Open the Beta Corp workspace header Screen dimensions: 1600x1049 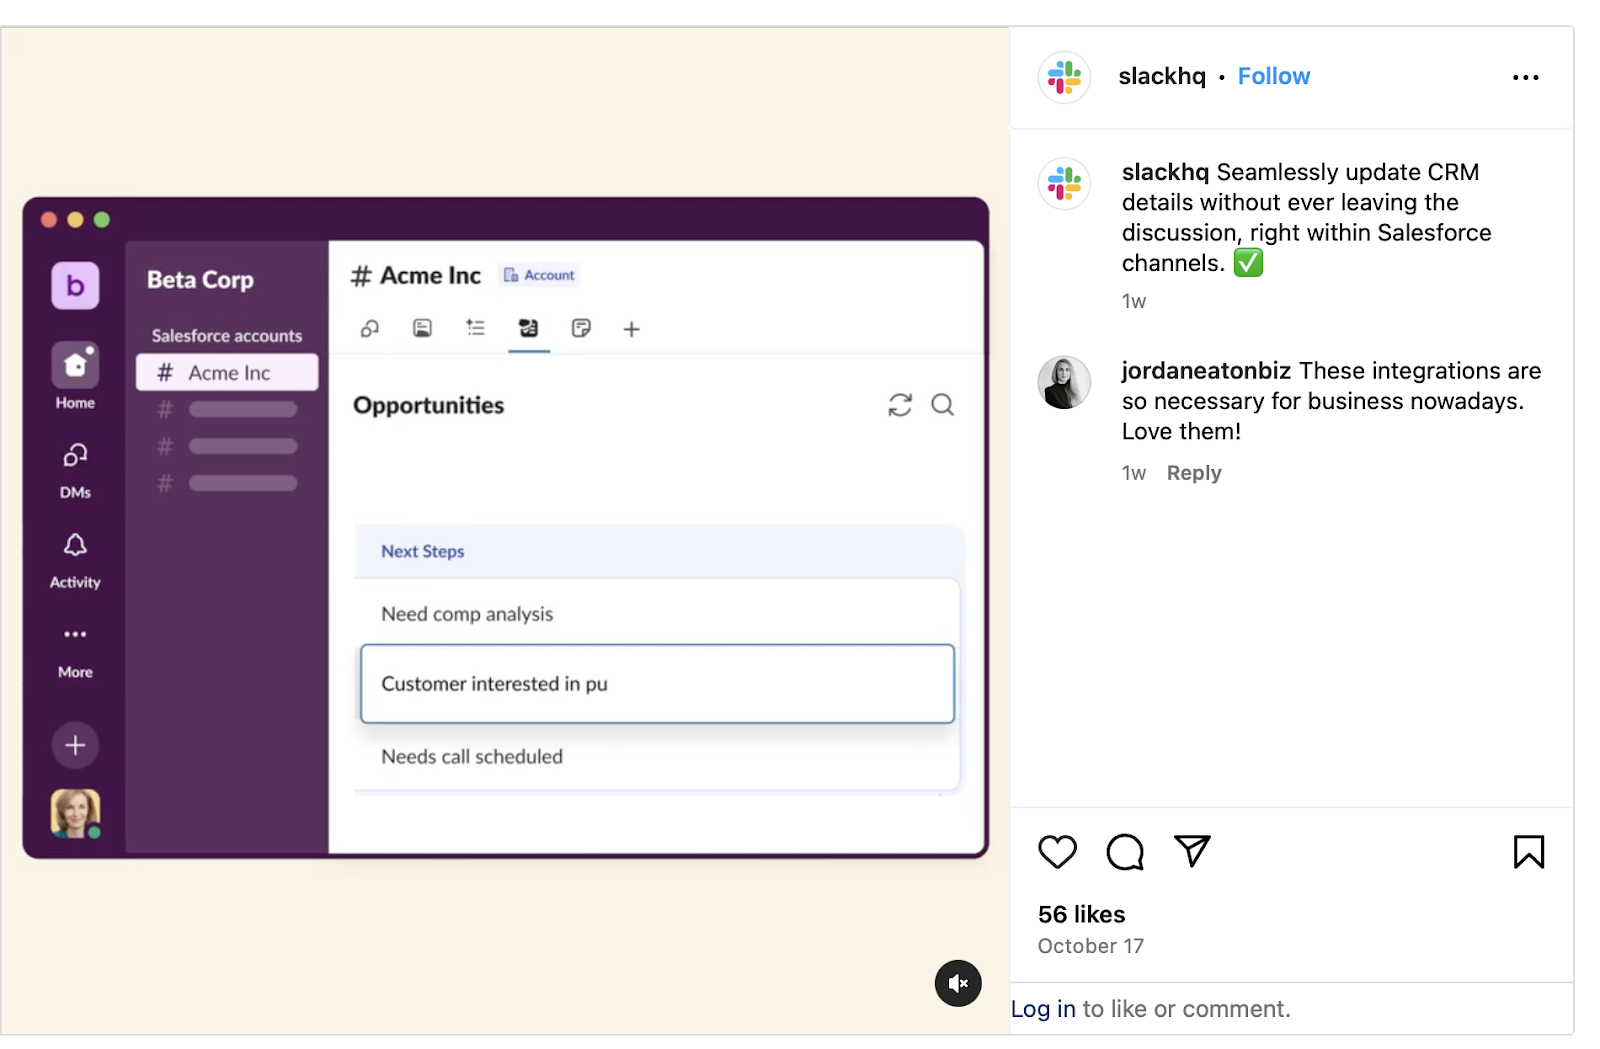click(x=200, y=280)
